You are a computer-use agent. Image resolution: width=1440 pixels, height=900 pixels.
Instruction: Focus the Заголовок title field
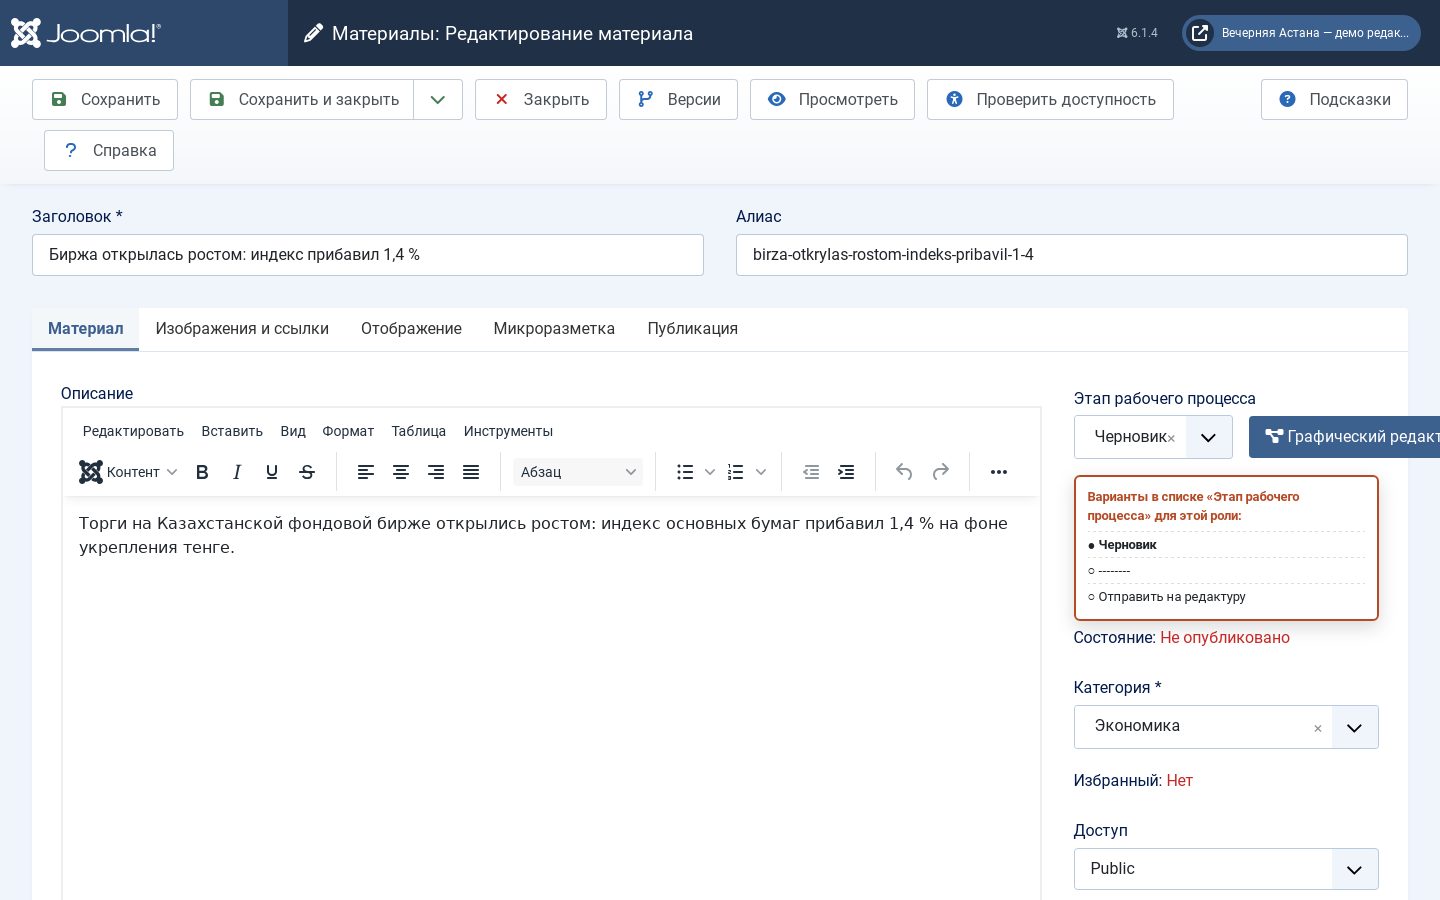(x=368, y=255)
